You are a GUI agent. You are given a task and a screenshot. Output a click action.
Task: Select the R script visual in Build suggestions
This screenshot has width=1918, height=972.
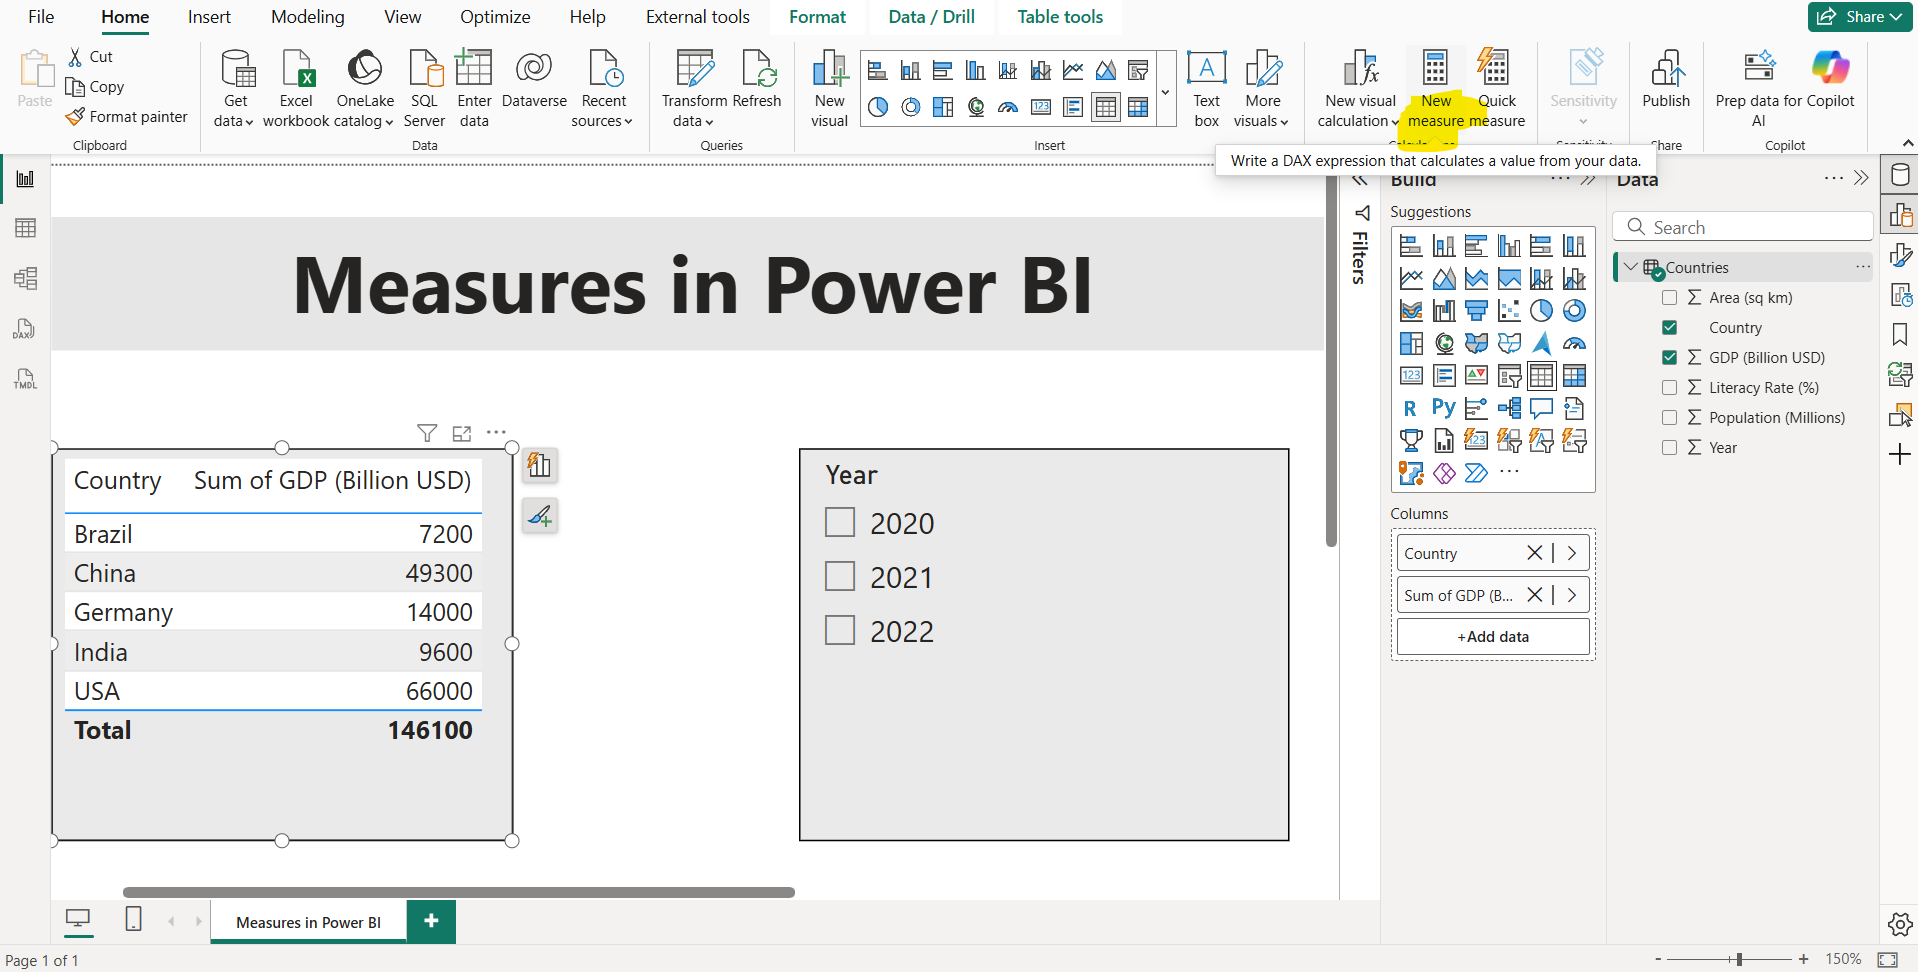click(x=1411, y=408)
